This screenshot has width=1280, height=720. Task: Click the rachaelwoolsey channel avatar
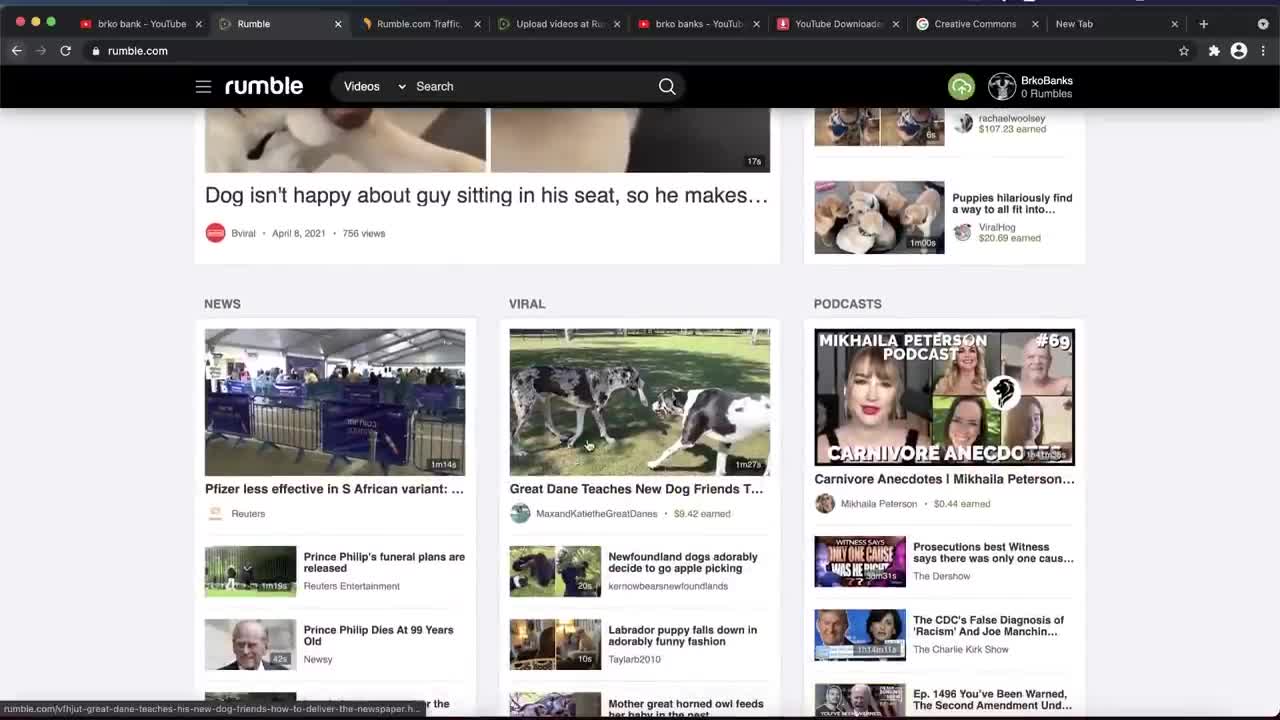pyautogui.click(x=963, y=123)
